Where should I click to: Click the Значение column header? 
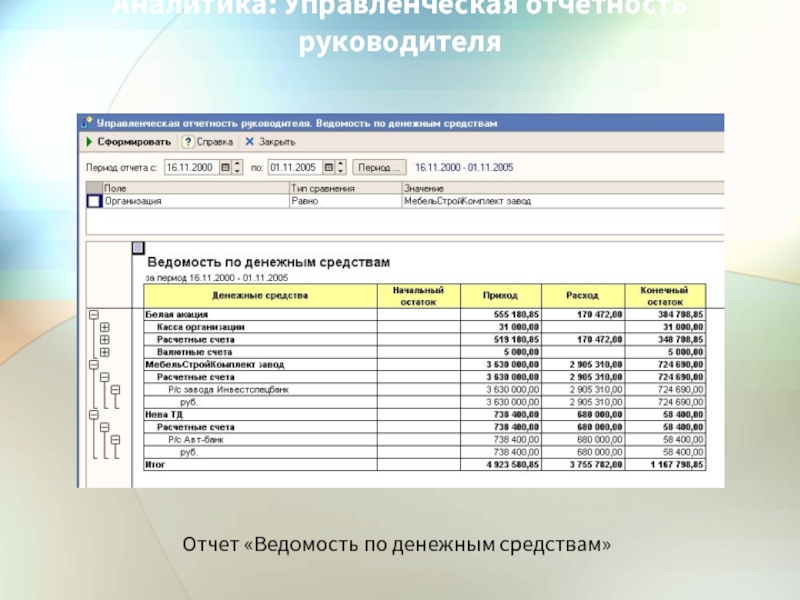click(563, 188)
